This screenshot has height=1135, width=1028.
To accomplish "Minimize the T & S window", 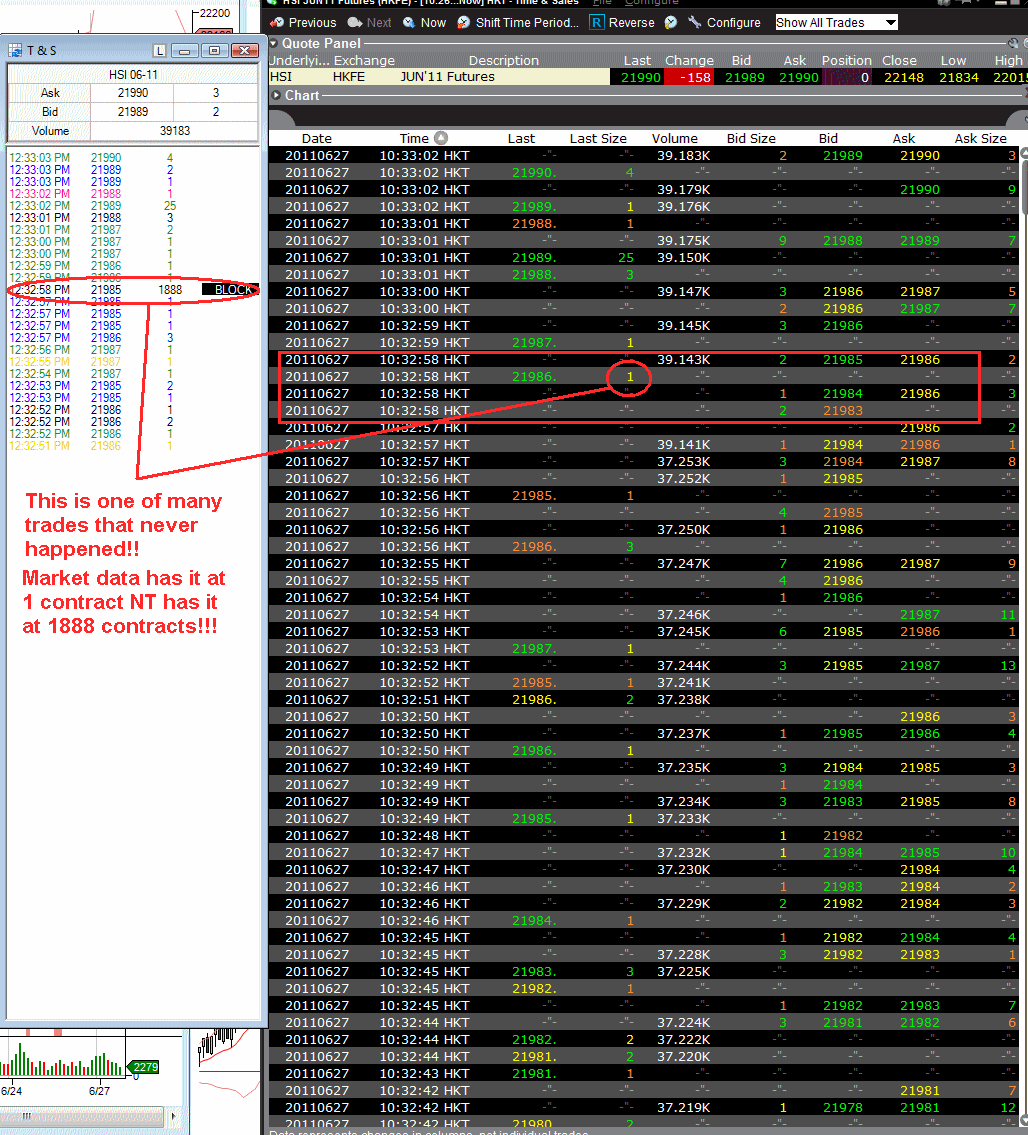I will [185, 51].
